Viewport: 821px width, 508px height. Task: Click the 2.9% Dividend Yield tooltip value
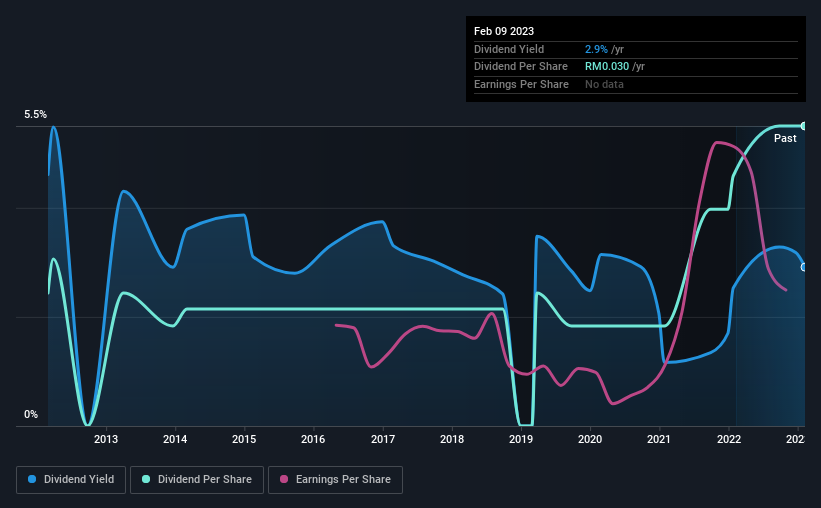(596, 49)
